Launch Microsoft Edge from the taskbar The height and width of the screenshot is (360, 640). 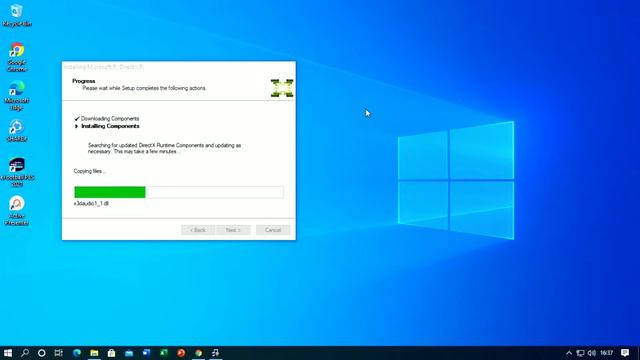(77, 353)
